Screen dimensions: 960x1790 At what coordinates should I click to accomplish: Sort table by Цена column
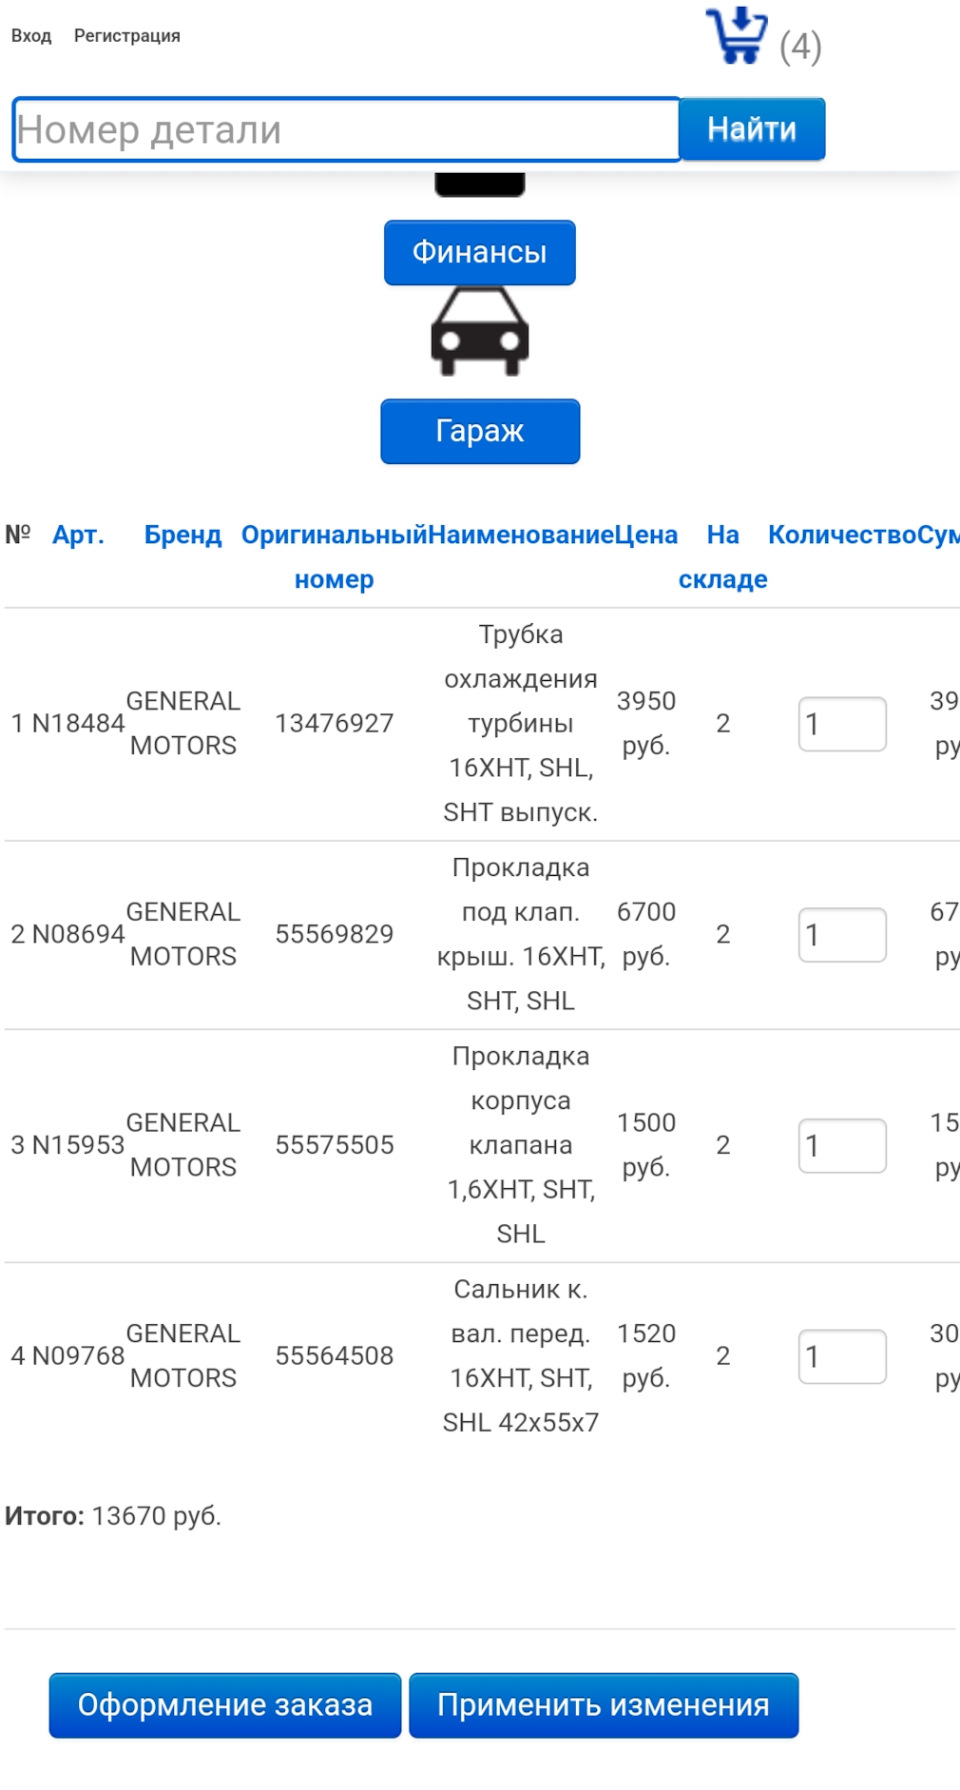(x=648, y=535)
